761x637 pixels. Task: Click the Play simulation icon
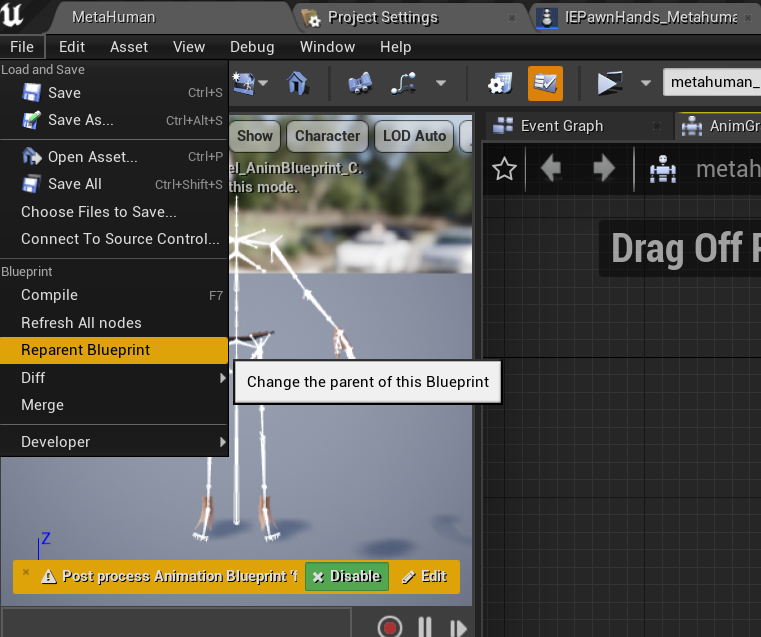pyautogui.click(x=610, y=83)
